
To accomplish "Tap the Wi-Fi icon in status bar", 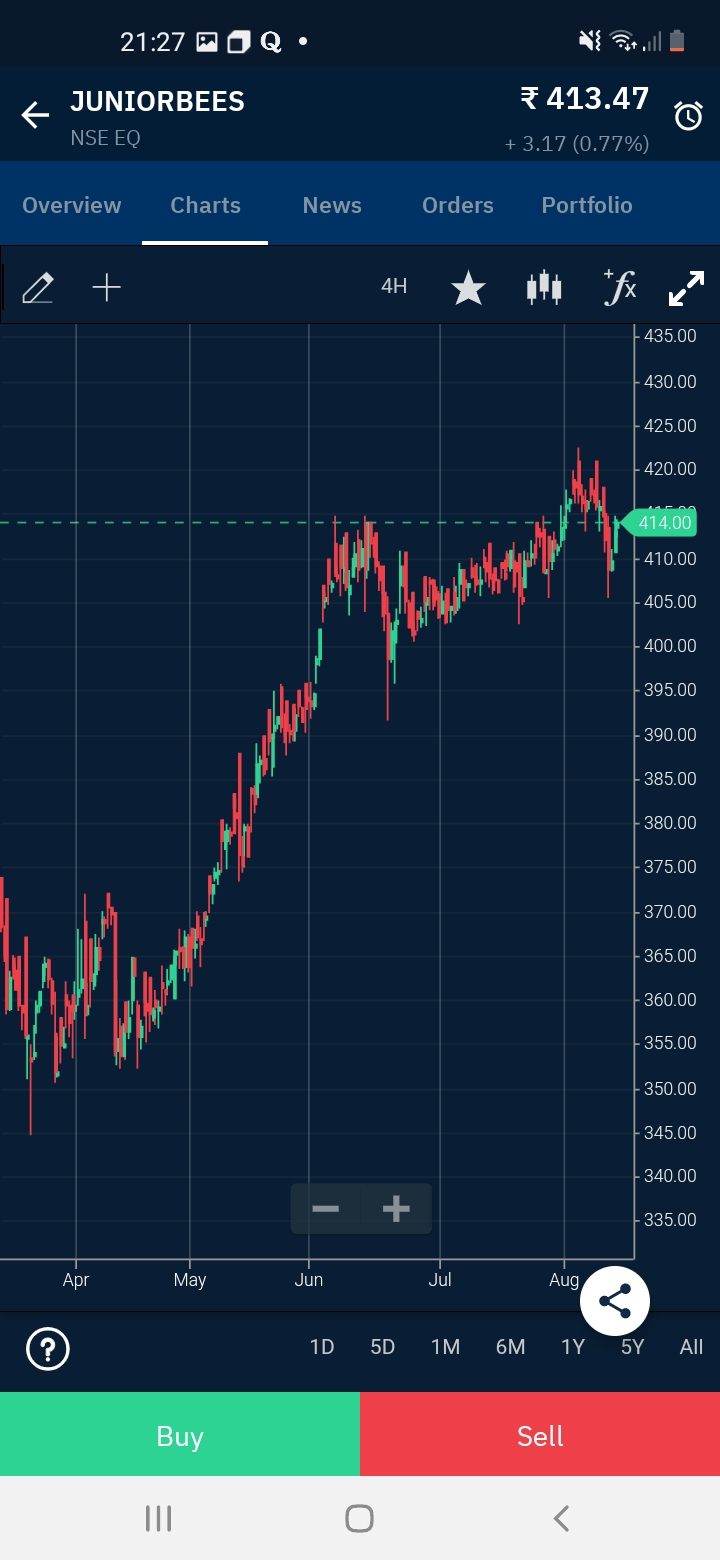I will [624, 41].
